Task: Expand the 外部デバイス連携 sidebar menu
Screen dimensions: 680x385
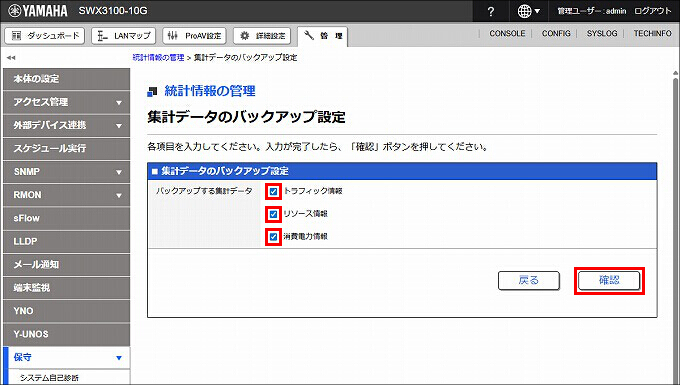Action: point(66,125)
